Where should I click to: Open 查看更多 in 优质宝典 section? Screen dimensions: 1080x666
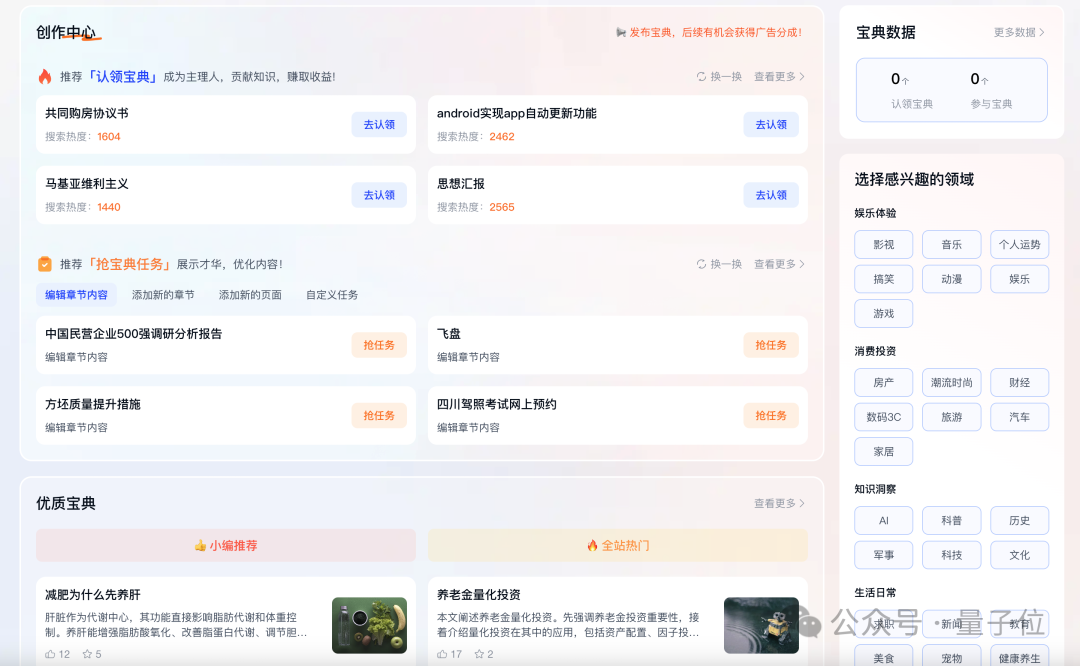(x=779, y=503)
